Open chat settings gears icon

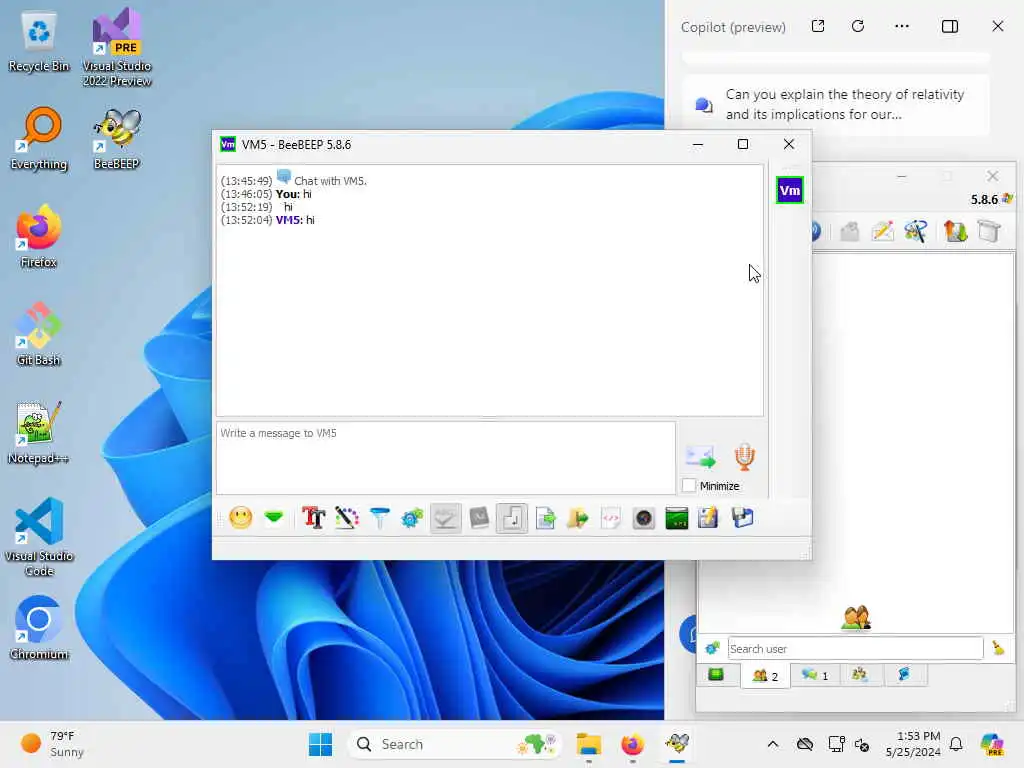(413, 519)
